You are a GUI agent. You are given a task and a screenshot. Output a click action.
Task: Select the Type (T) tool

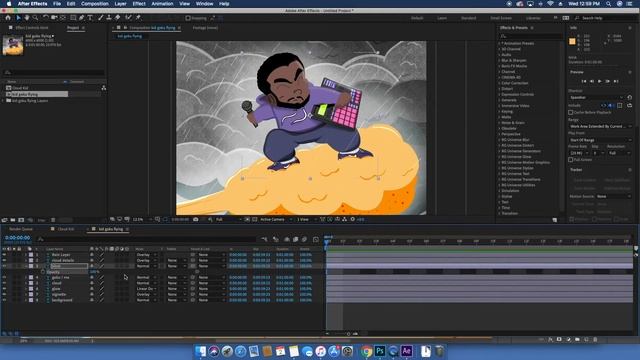click(90, 18)
